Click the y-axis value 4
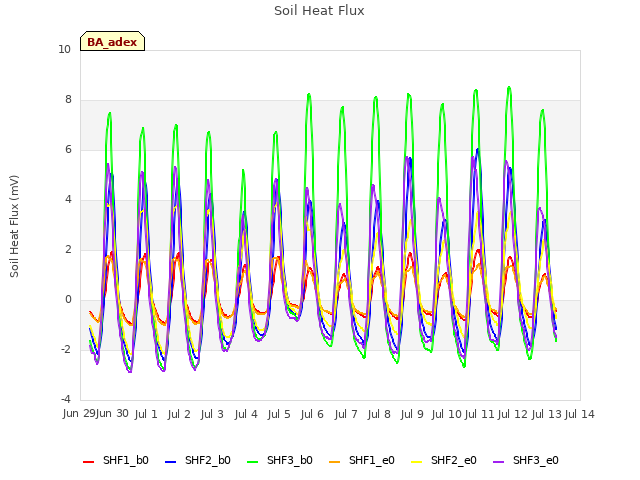Image resolution: width=640 pixels, height=480 pixels. tap(68, 200)
